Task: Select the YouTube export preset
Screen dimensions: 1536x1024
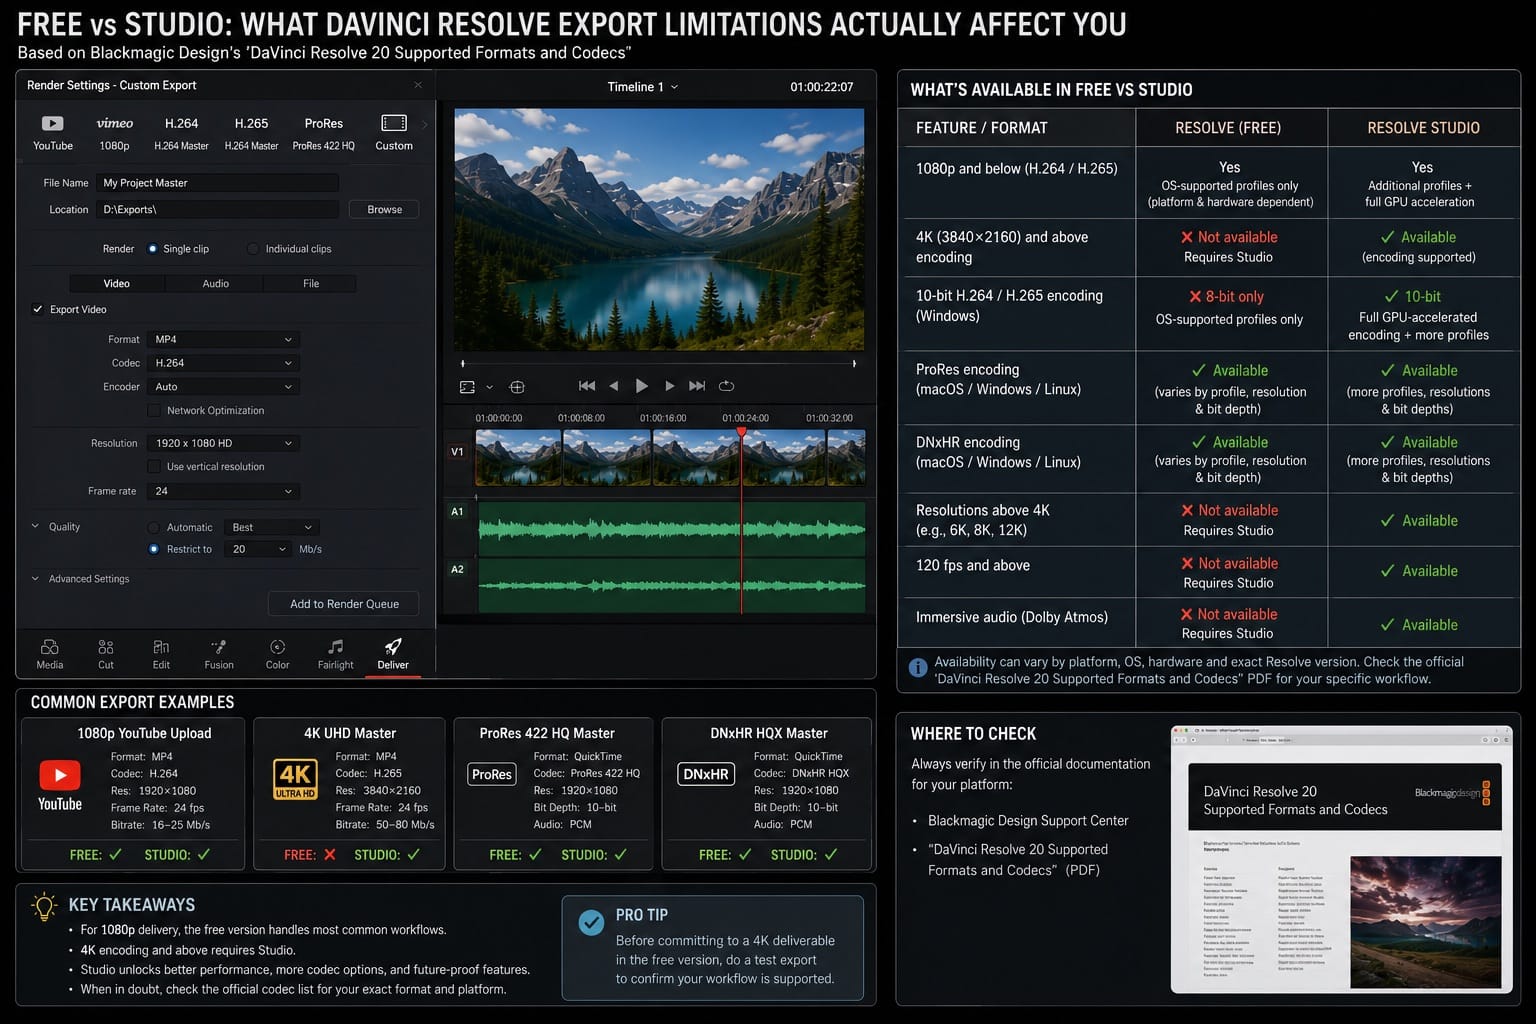Action: pyautogui.click(x=53, y=132)
